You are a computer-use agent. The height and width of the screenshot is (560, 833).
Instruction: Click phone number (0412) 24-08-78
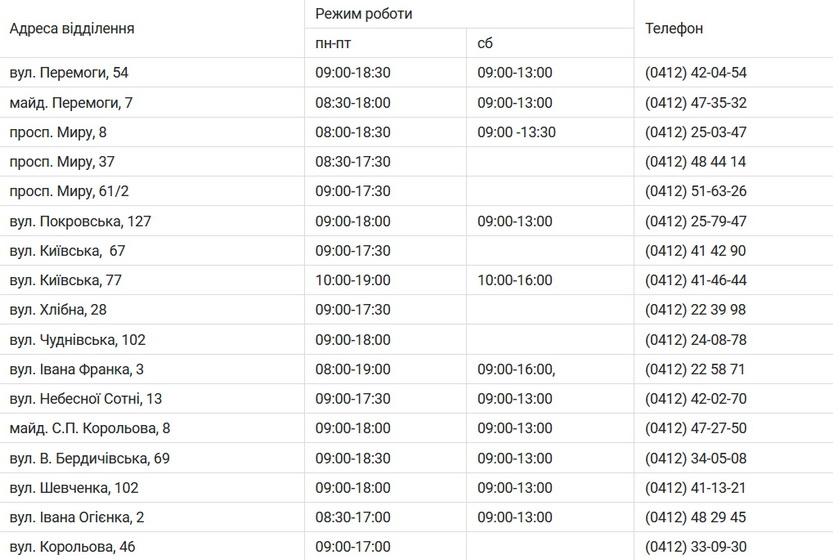point(696,339)
